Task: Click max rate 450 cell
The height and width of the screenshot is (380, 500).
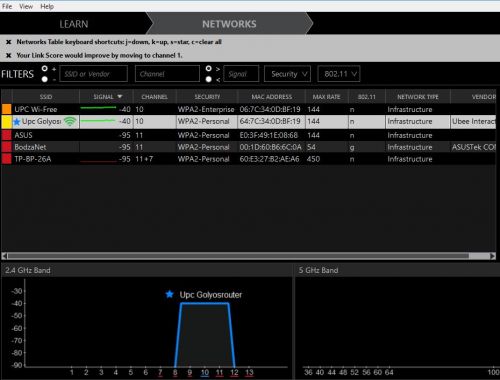Action: [x=313, y=159]
